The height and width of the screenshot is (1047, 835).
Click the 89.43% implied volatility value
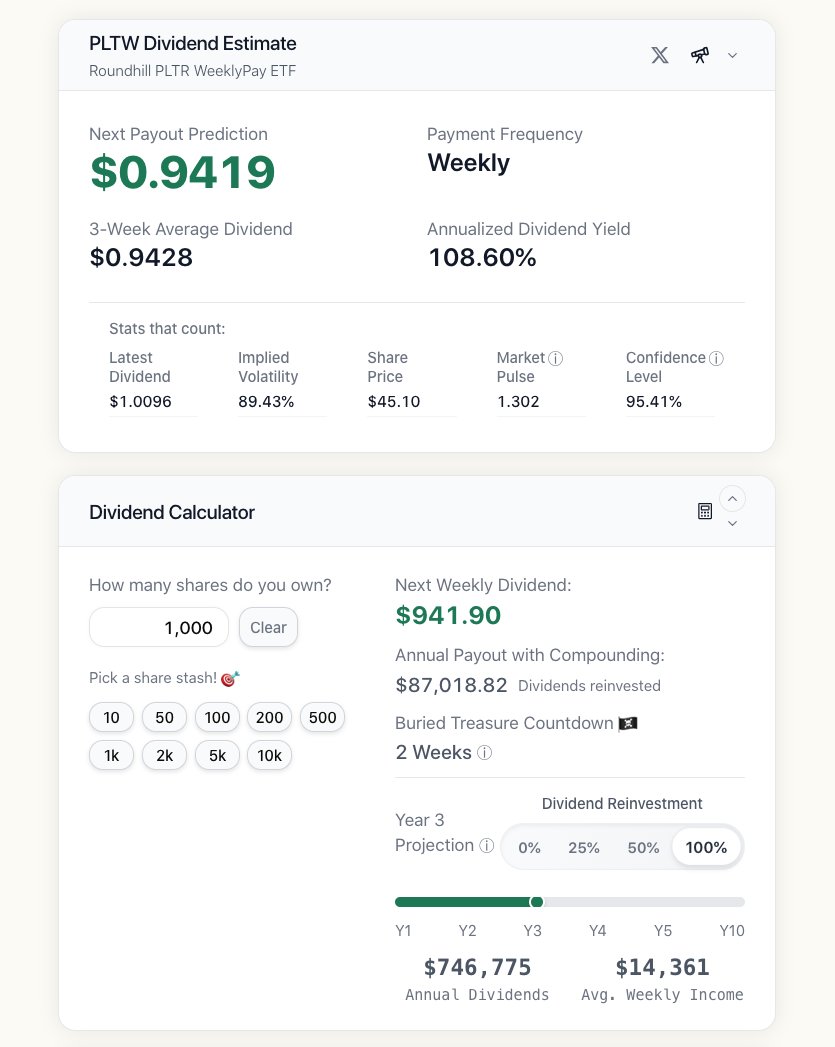click(266, 401)
